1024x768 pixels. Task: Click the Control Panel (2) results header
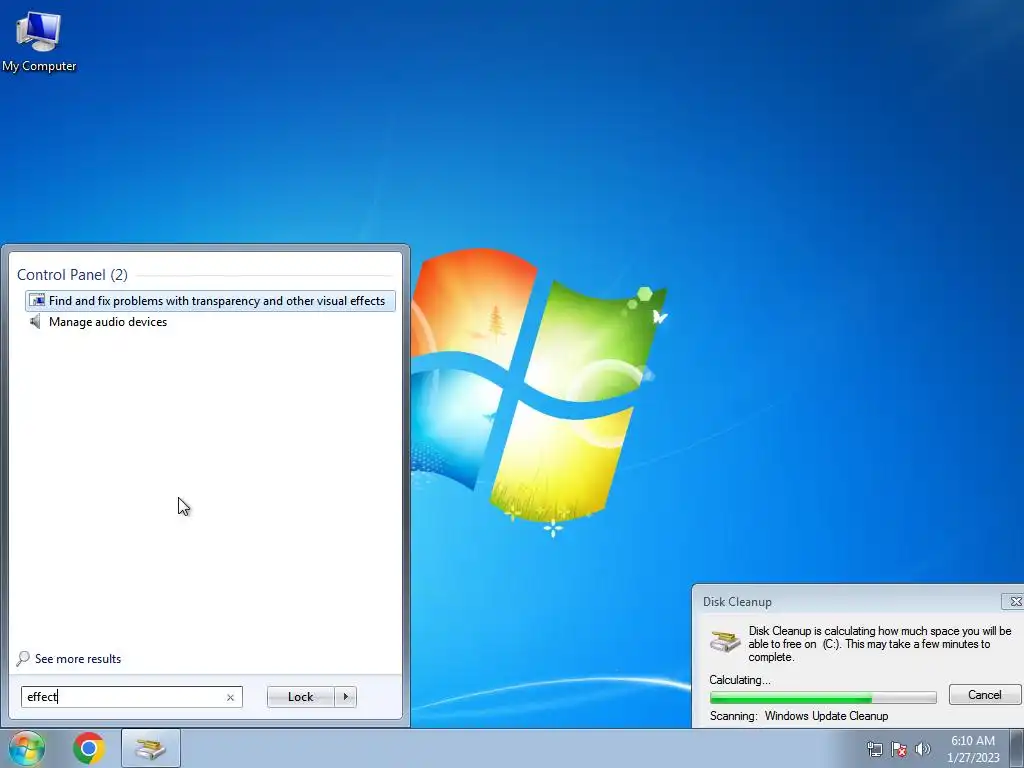click(72, 275)
